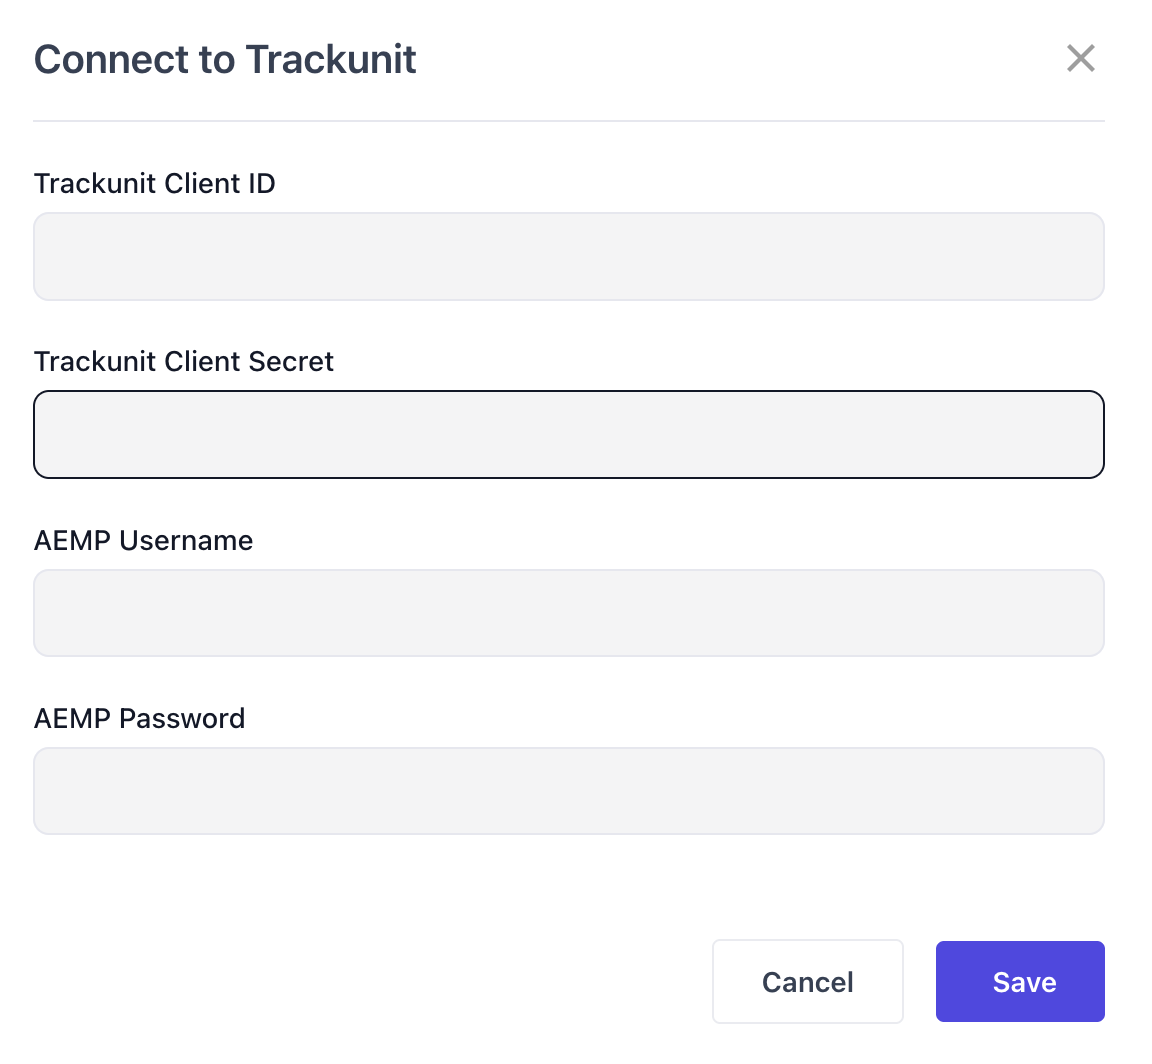Click the purple Save button
The image size is (1152, 1064).
1020,982
